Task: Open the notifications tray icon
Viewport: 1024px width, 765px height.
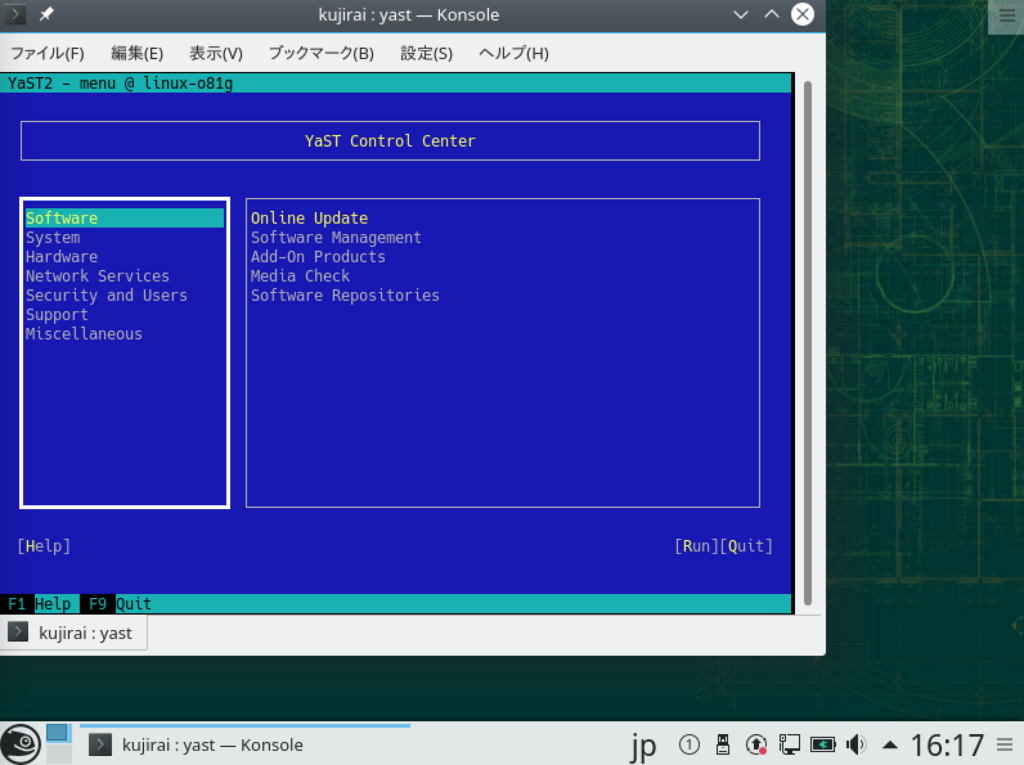Action: pyautogui.click(x=689, y=745)
